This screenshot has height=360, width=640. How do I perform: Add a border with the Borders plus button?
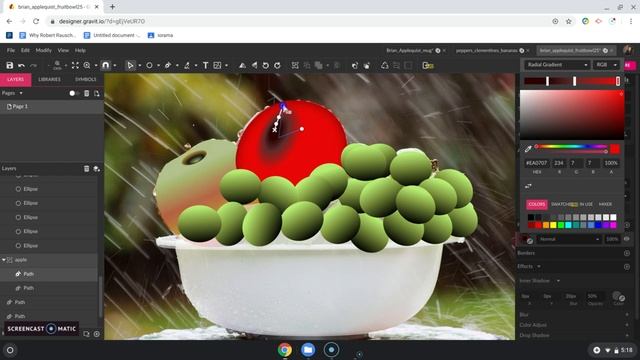pos(627,253)
